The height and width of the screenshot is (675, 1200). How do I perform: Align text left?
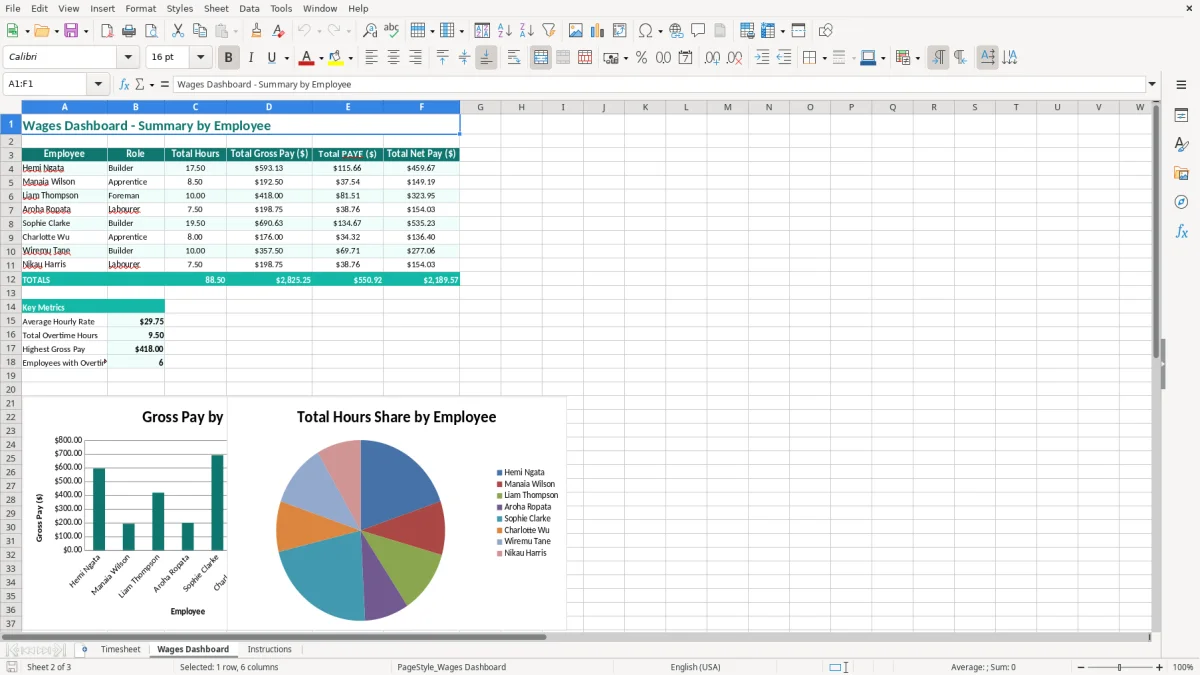[372, 58]
